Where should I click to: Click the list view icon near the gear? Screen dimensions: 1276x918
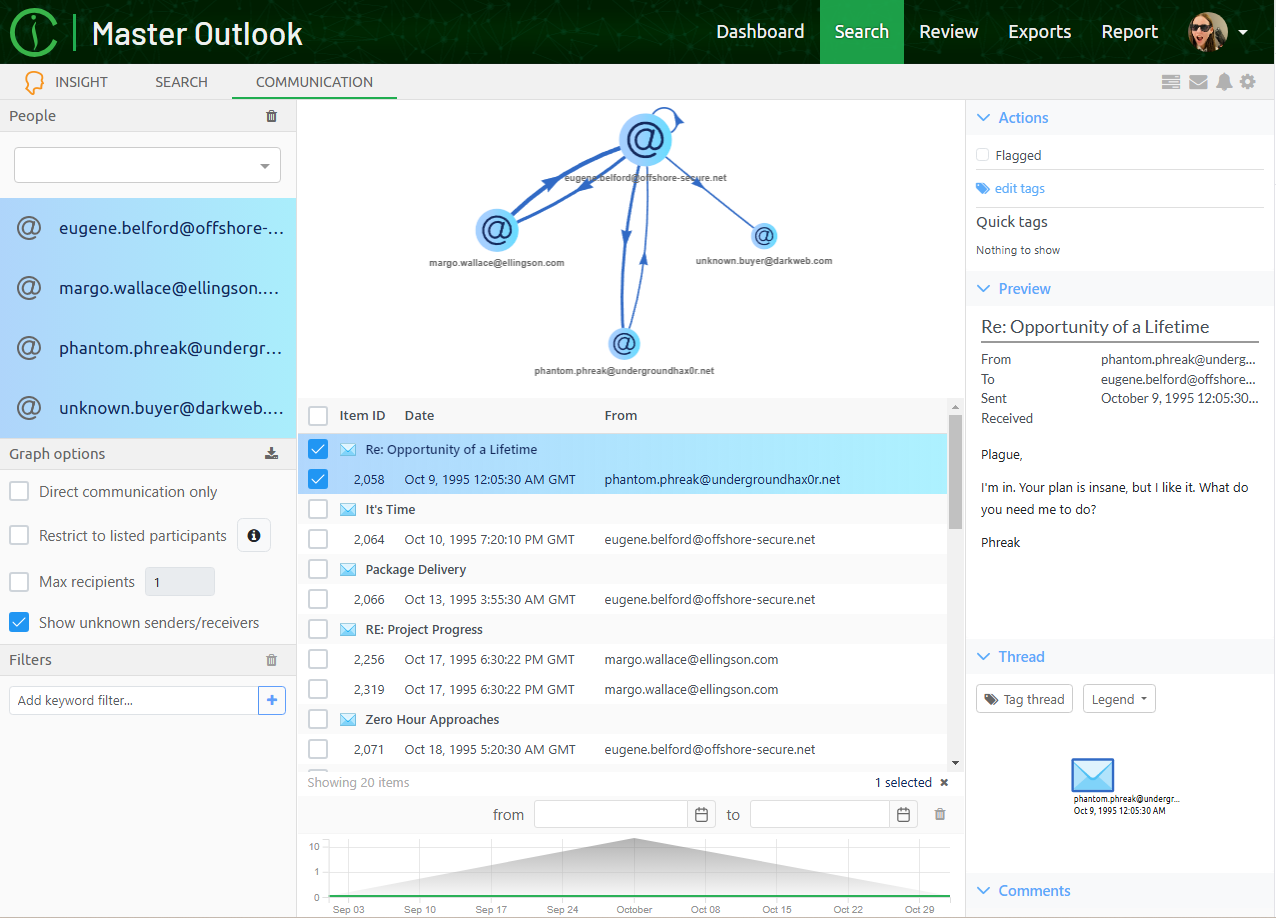pos(1171,81)
